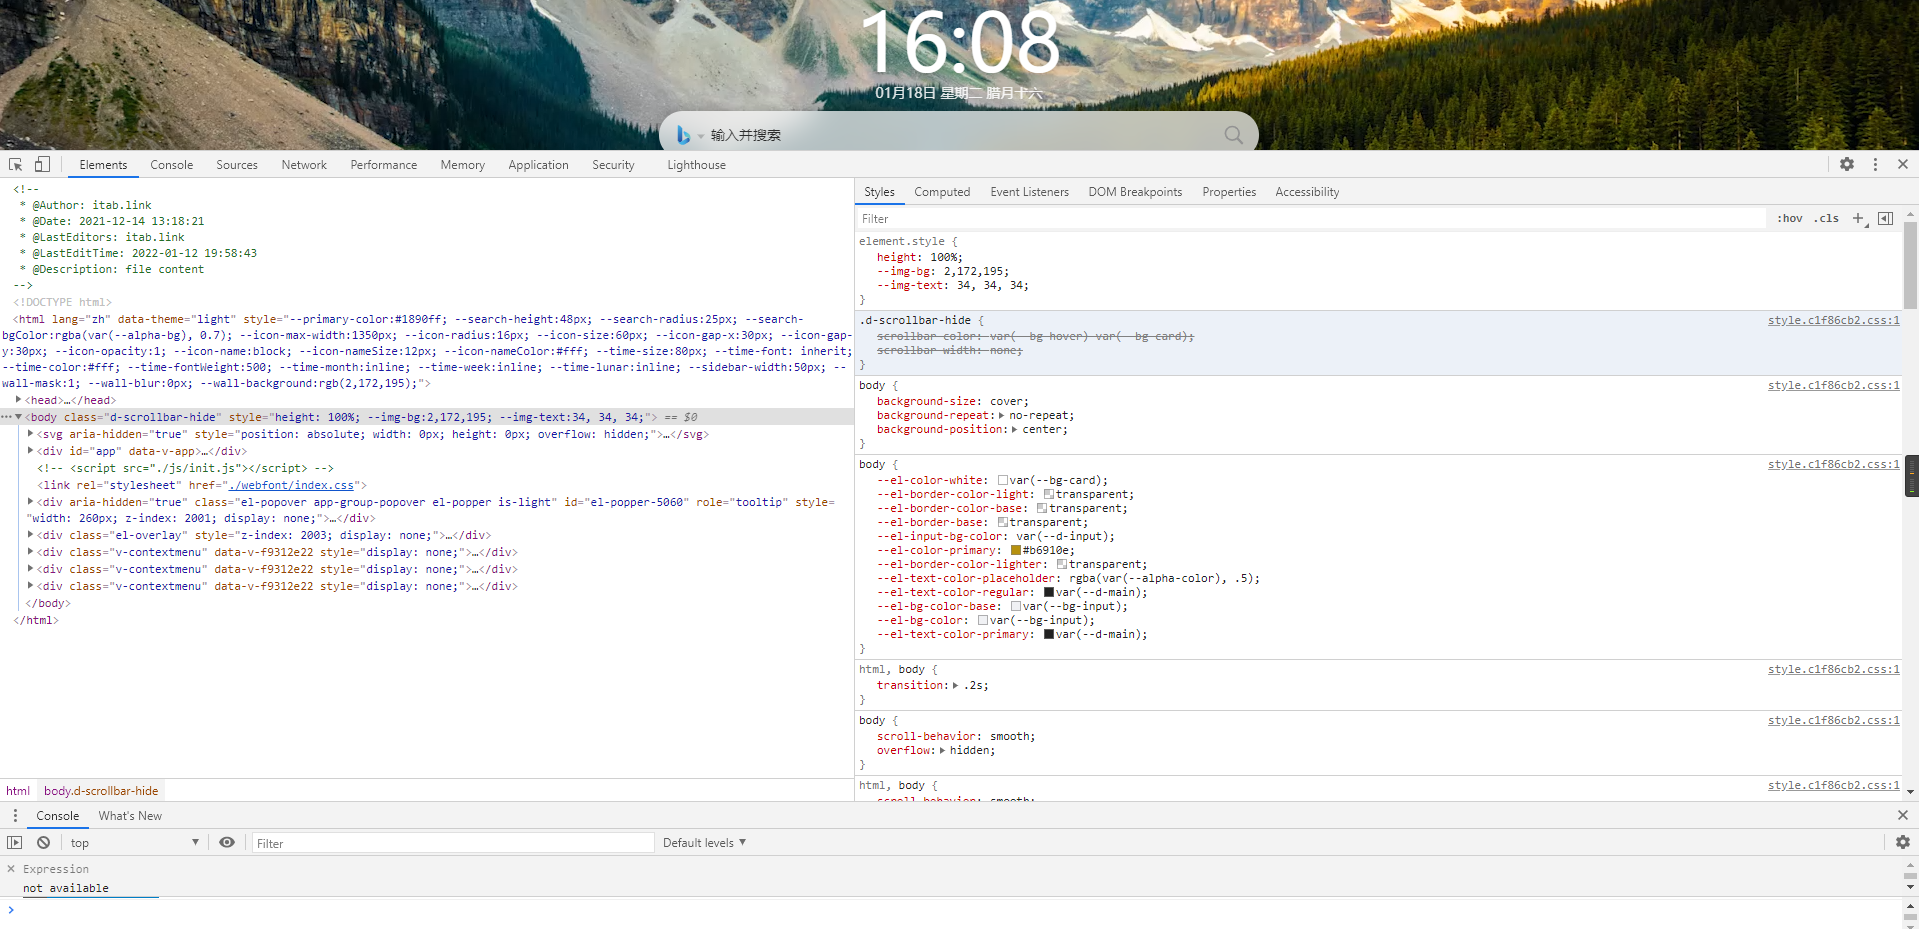Screen dimensions: 1919x929
Task: Open the top-bar Console tab
Action: [x=172, y=165]
